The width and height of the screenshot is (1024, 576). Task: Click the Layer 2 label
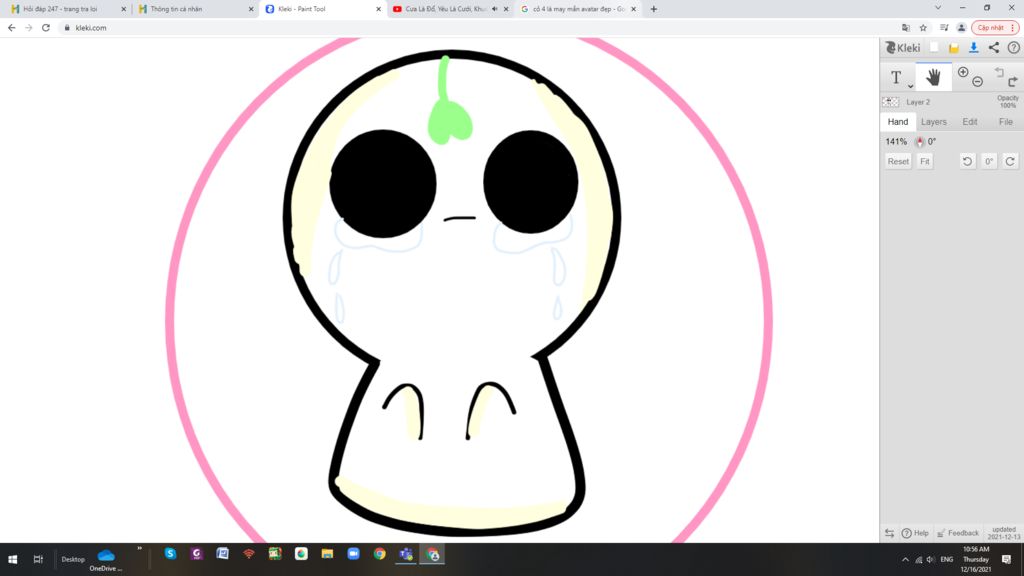tap(918, 102)
